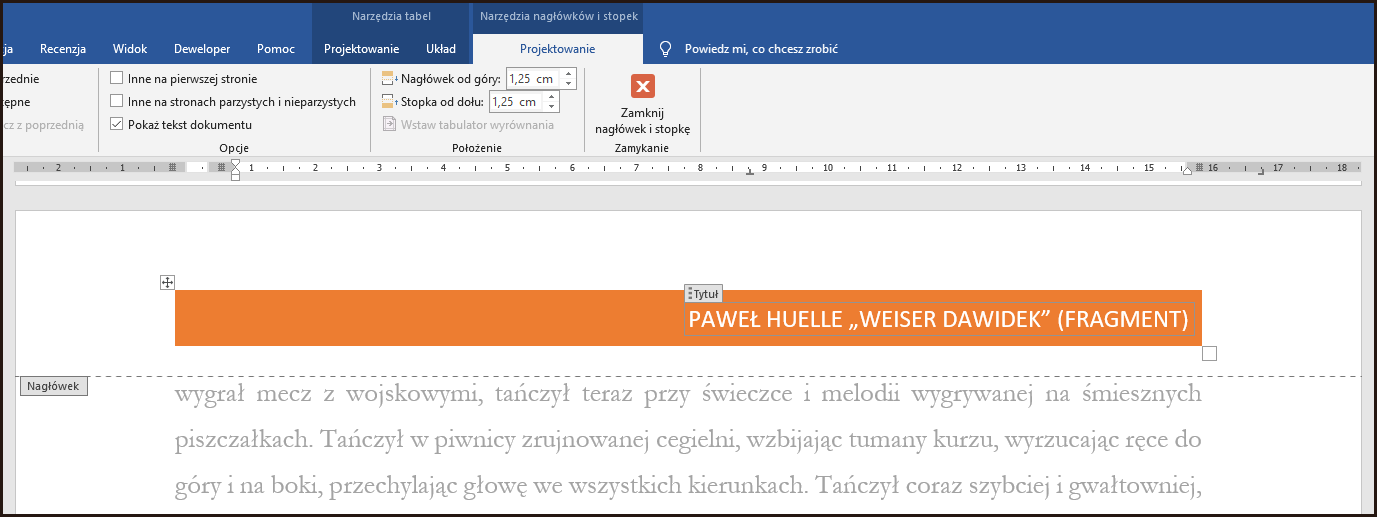Image resolution: width=1377 pixels, height=517 pixels.
Task: Open the Widok tab
Action: point(130,49)
